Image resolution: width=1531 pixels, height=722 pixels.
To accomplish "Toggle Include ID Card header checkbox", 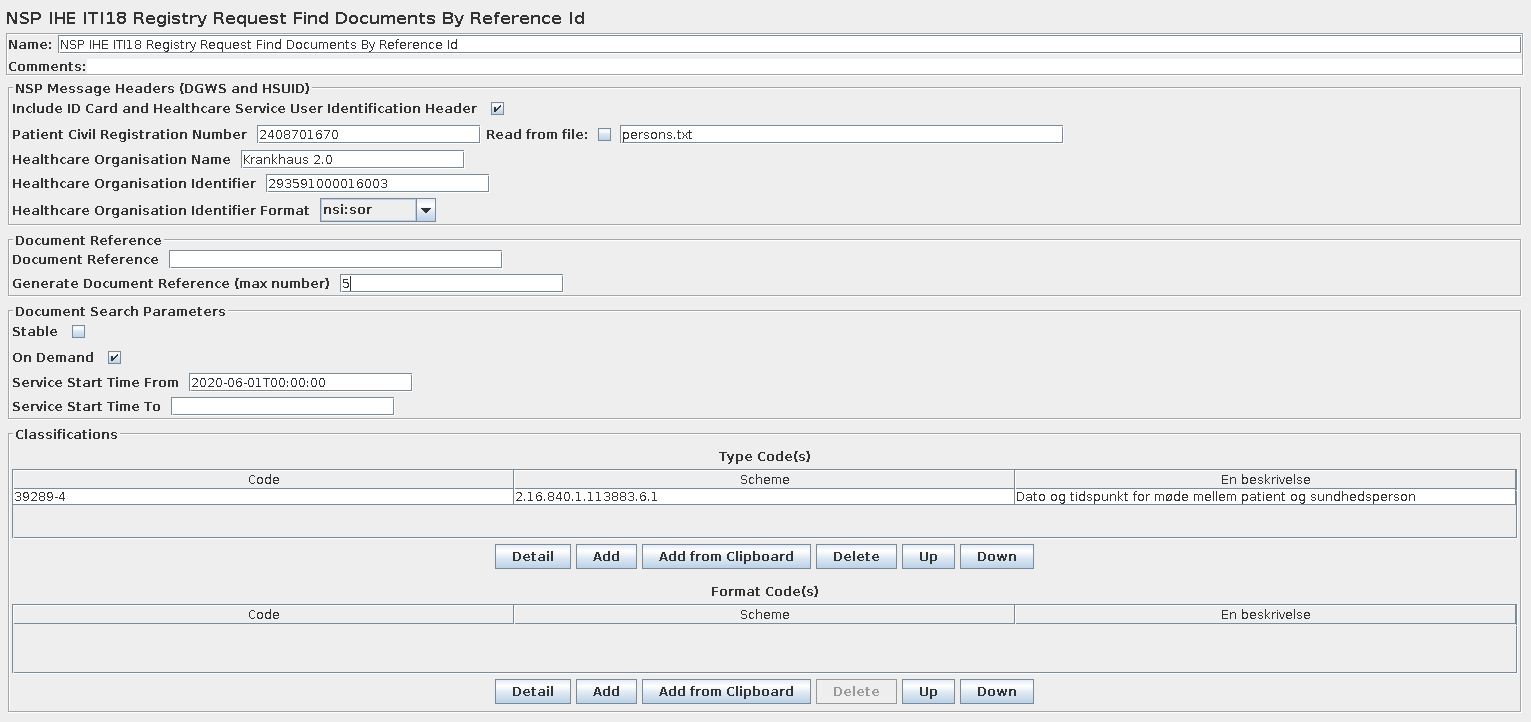I will point(497,109).
